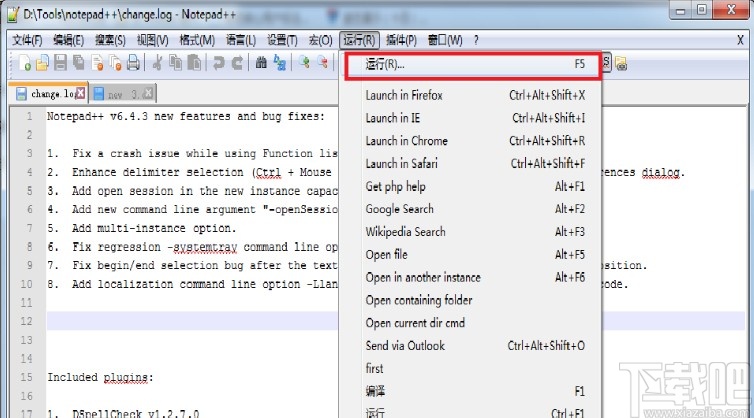The image size is (754, 418).
Task: Open the ? help menu
Action: (476, 40)
